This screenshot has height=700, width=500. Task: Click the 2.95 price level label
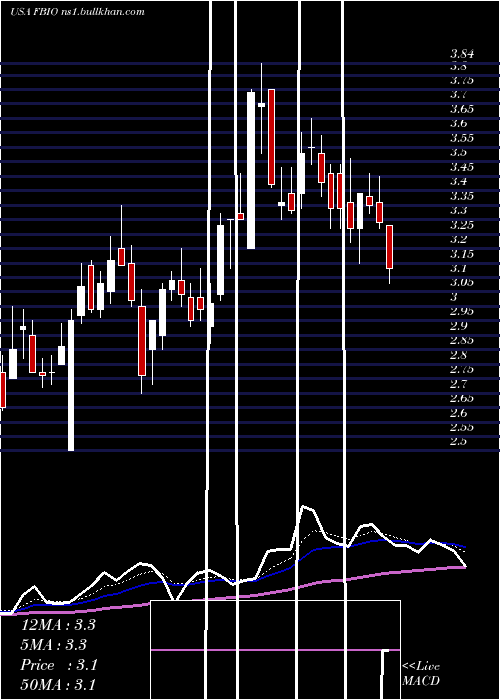point(462,311)
